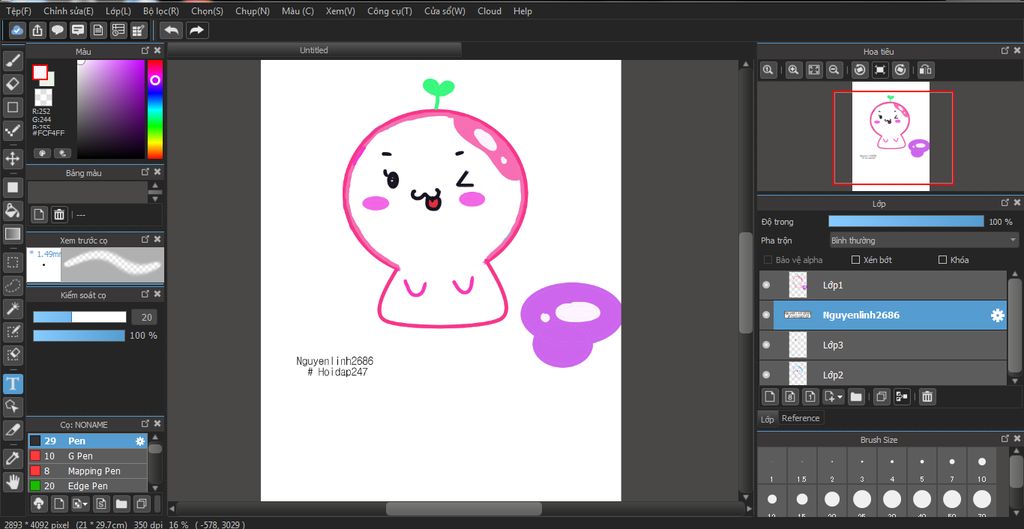Click the foreground color swatch
Screen dimensions: 1024x529
[x=40, y=72]
